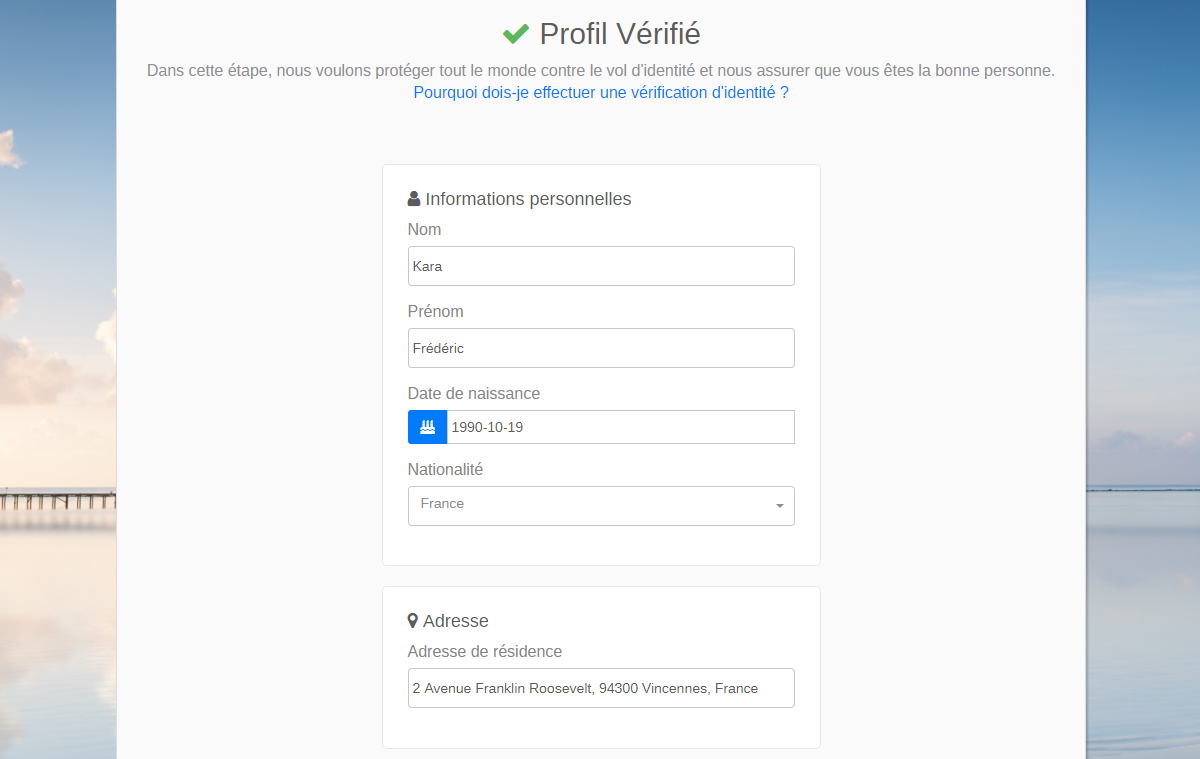Click the date of birth field 1990-10-19
The image size is (1200, 759).
pyautogui.click(x=620, y=427)
